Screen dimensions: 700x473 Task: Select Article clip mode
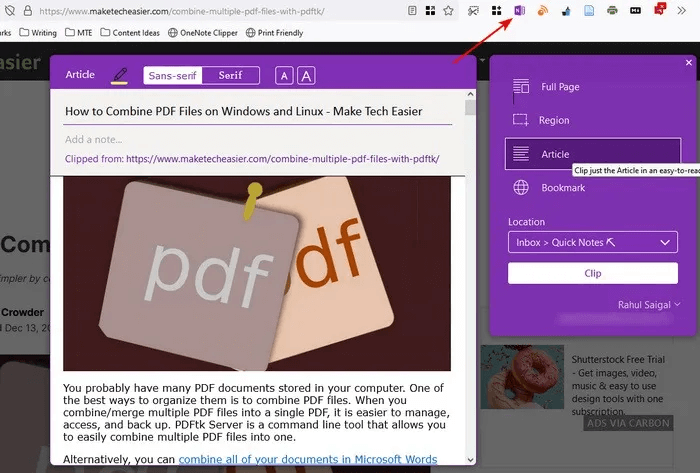pyautogui.click(x=593, y=154)
